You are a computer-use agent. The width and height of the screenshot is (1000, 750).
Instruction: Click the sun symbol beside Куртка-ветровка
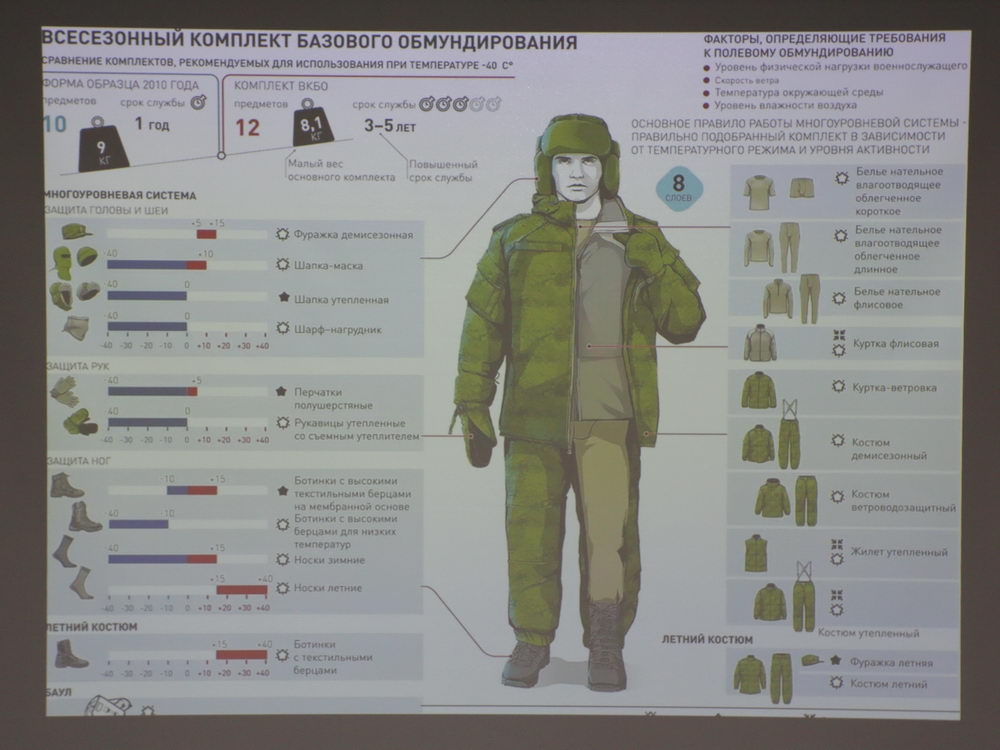pyautogui.click(x=838, y=386)
